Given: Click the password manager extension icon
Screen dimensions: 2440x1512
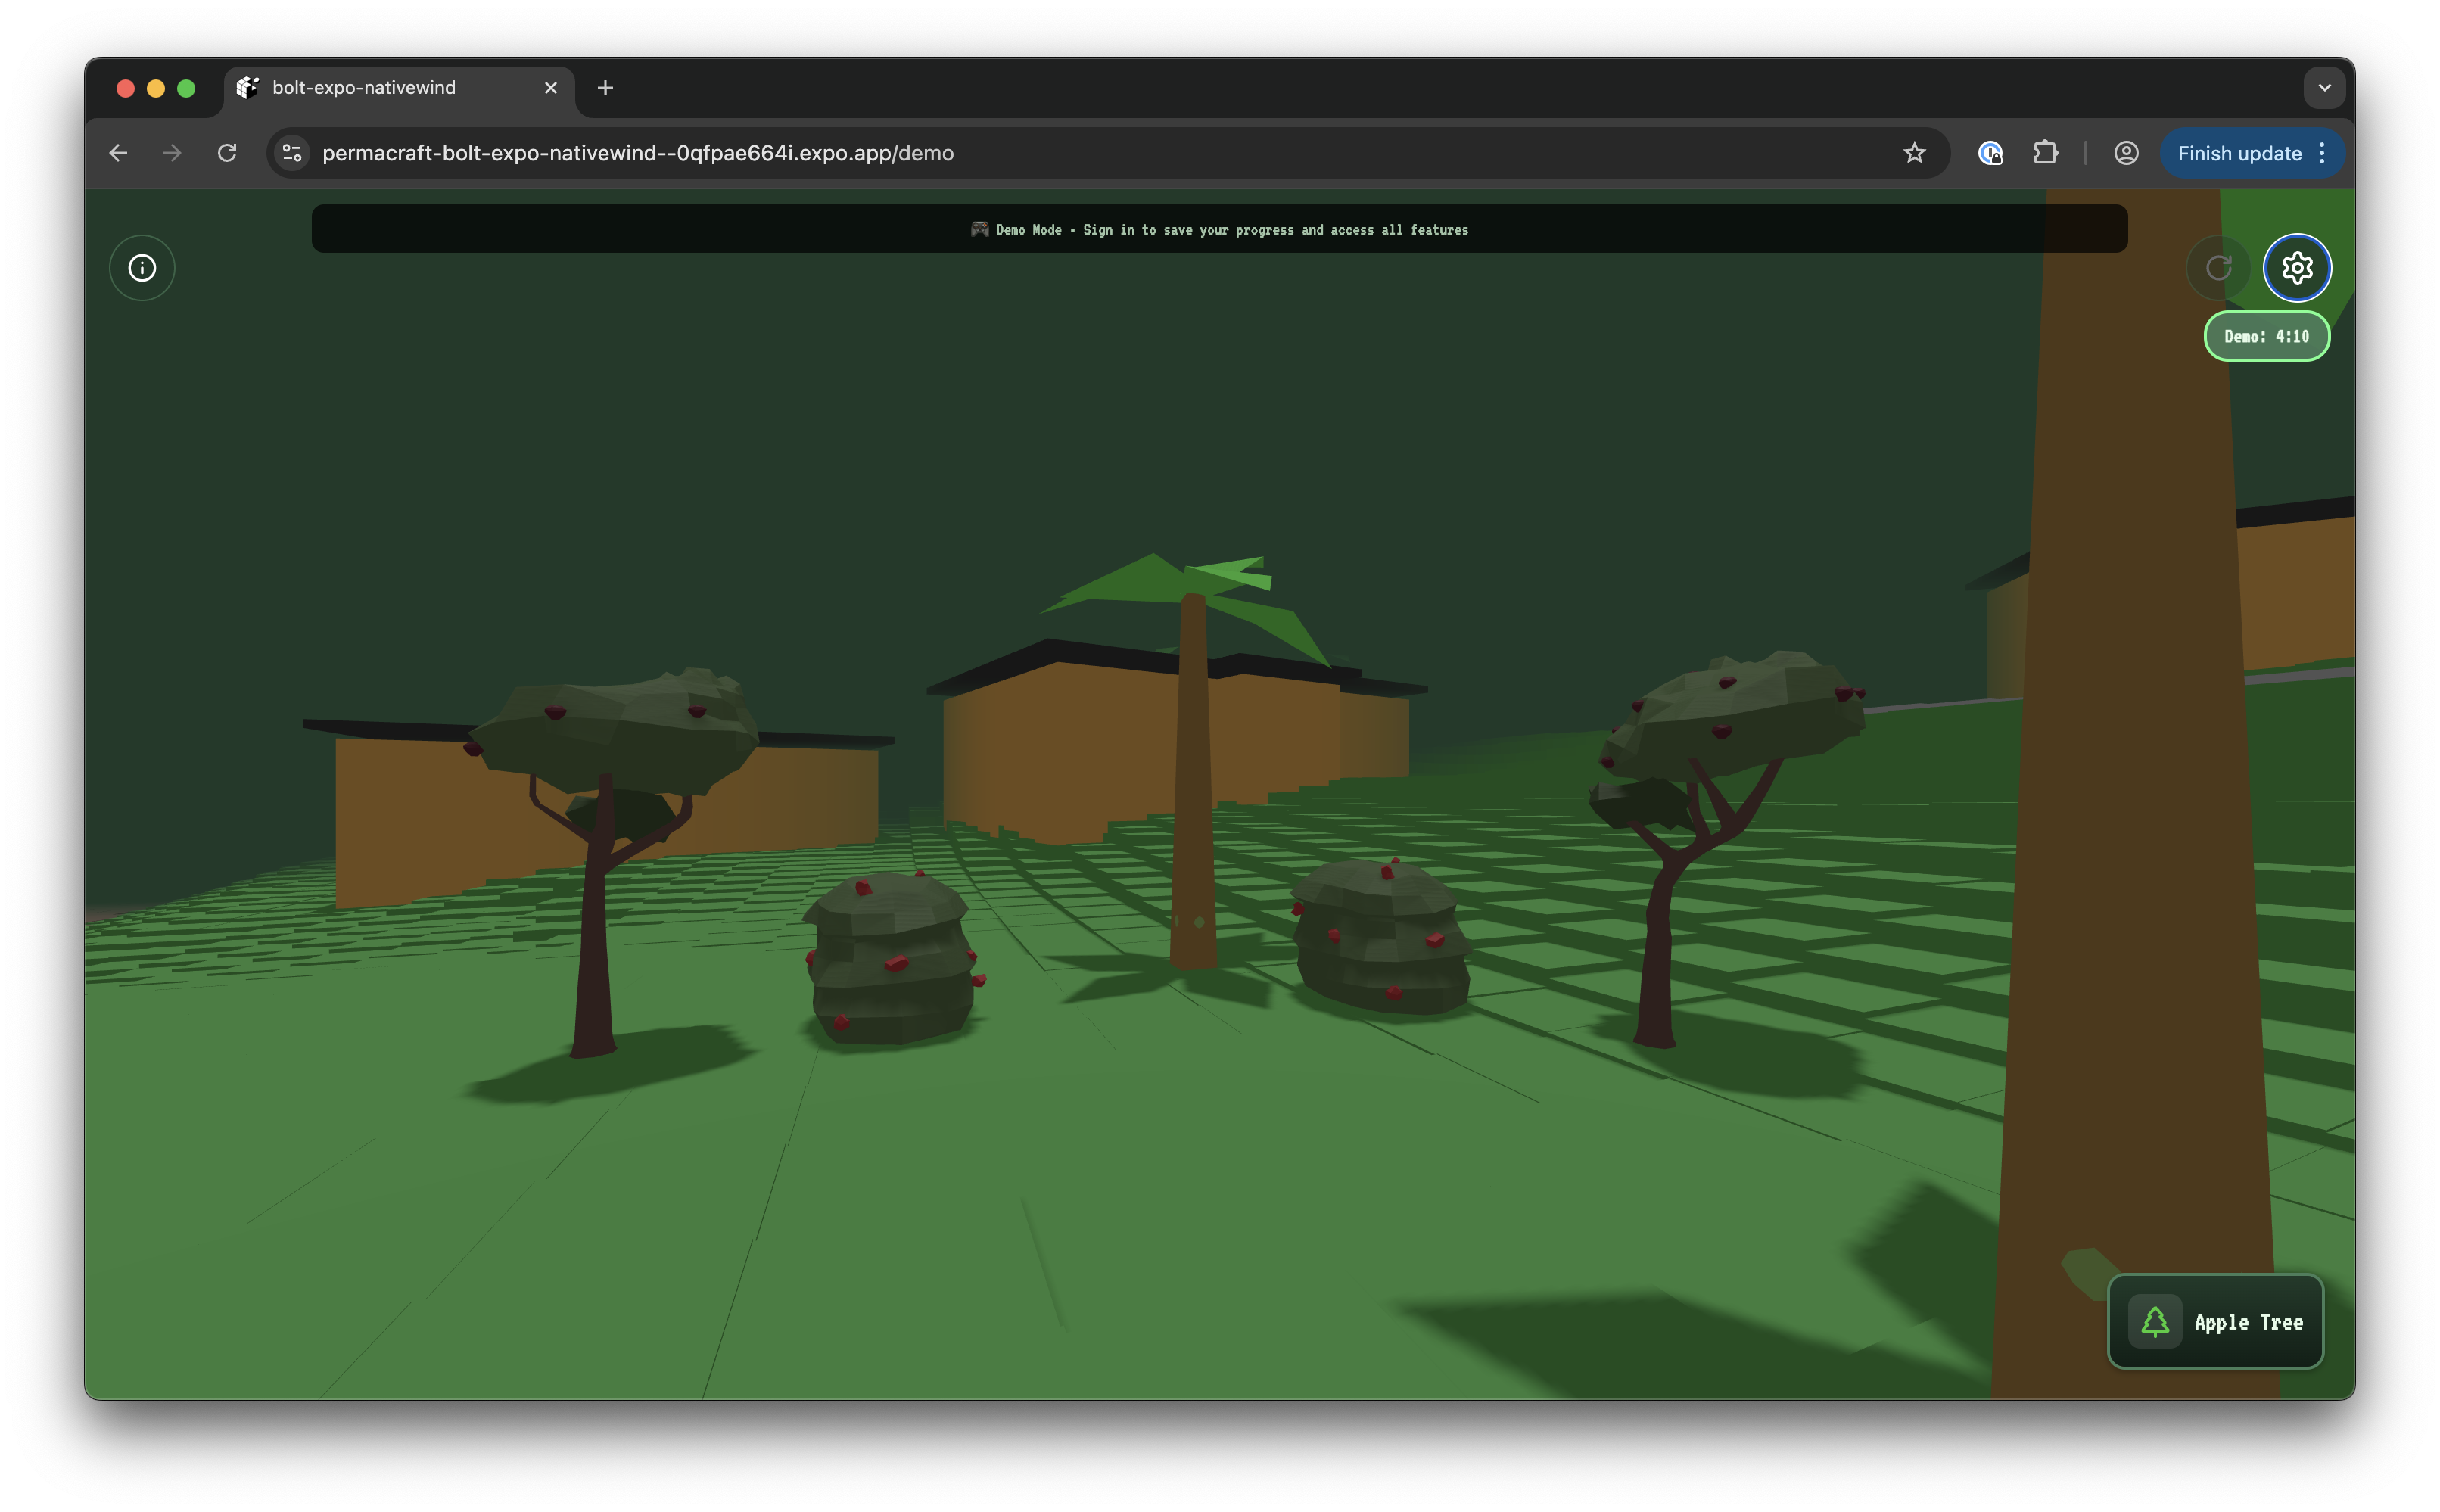Looking at the screenshot, I should coord(1990,153).
